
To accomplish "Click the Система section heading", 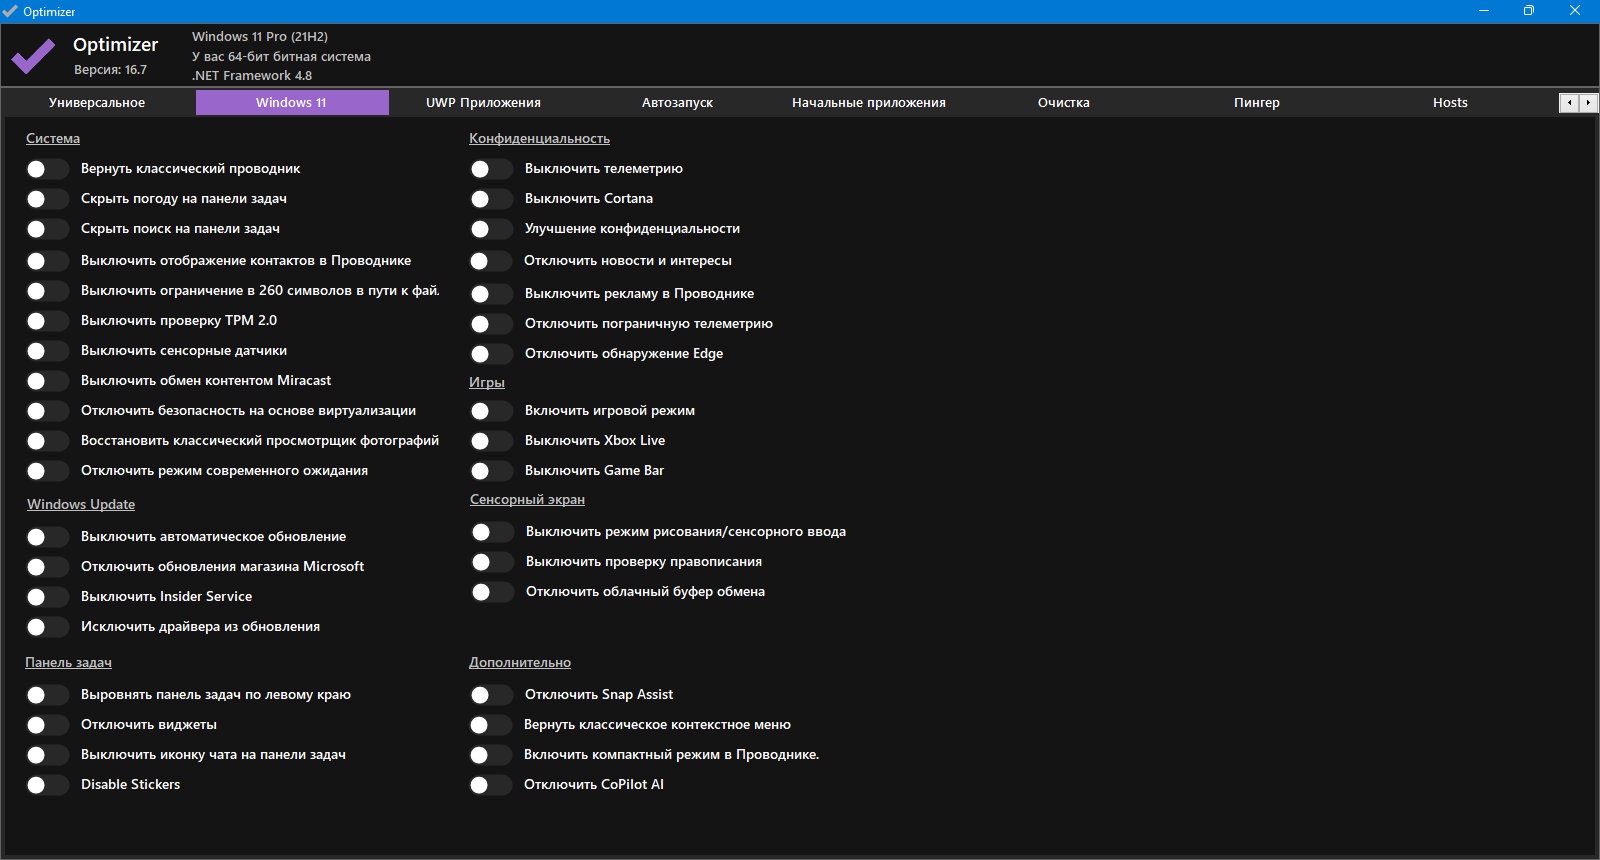I will (53, 139).
